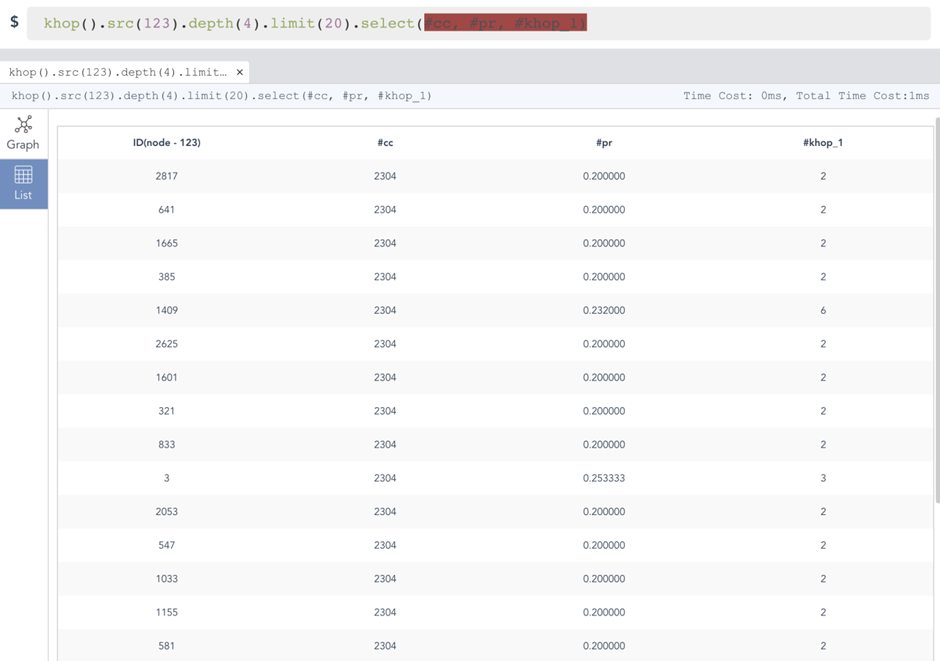Select the List view icon
The image size is (940, 661).
[x=23, y=175]
